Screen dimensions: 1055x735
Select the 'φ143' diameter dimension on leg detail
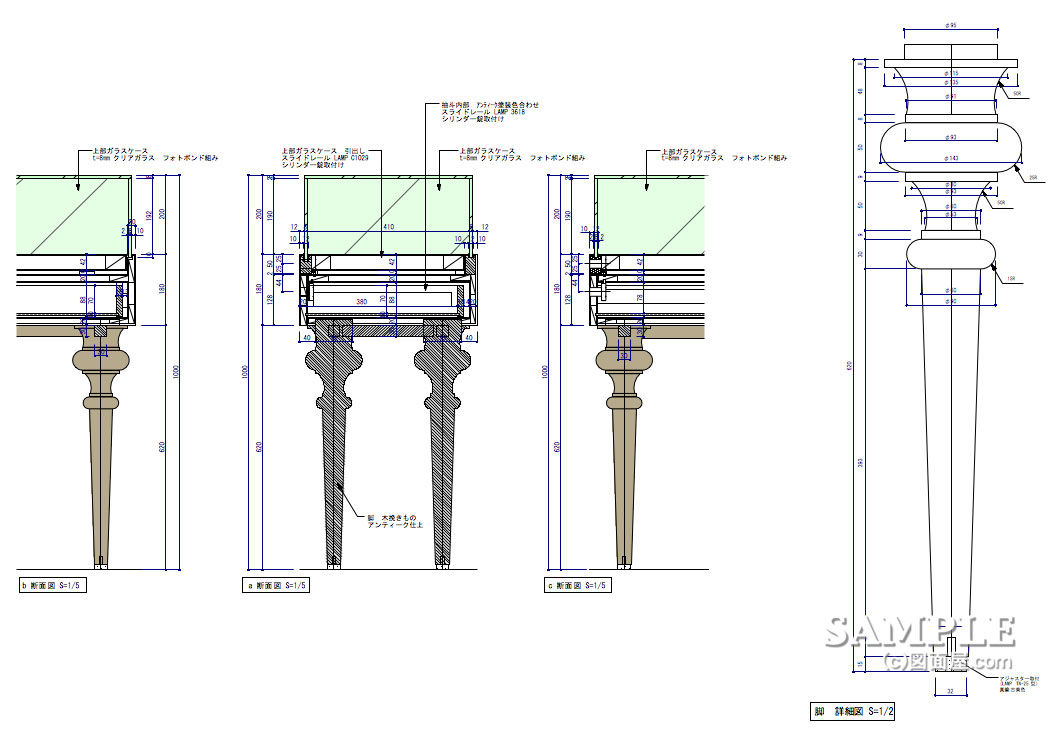click(x=951, y=158)
